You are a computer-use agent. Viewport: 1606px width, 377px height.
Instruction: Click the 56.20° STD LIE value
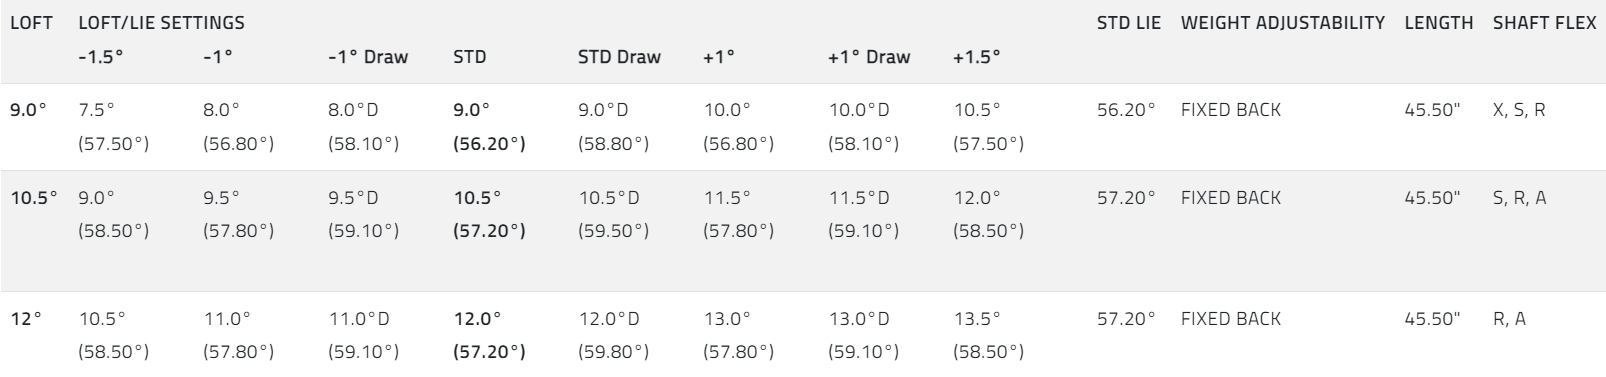(x=1126, y=110)
